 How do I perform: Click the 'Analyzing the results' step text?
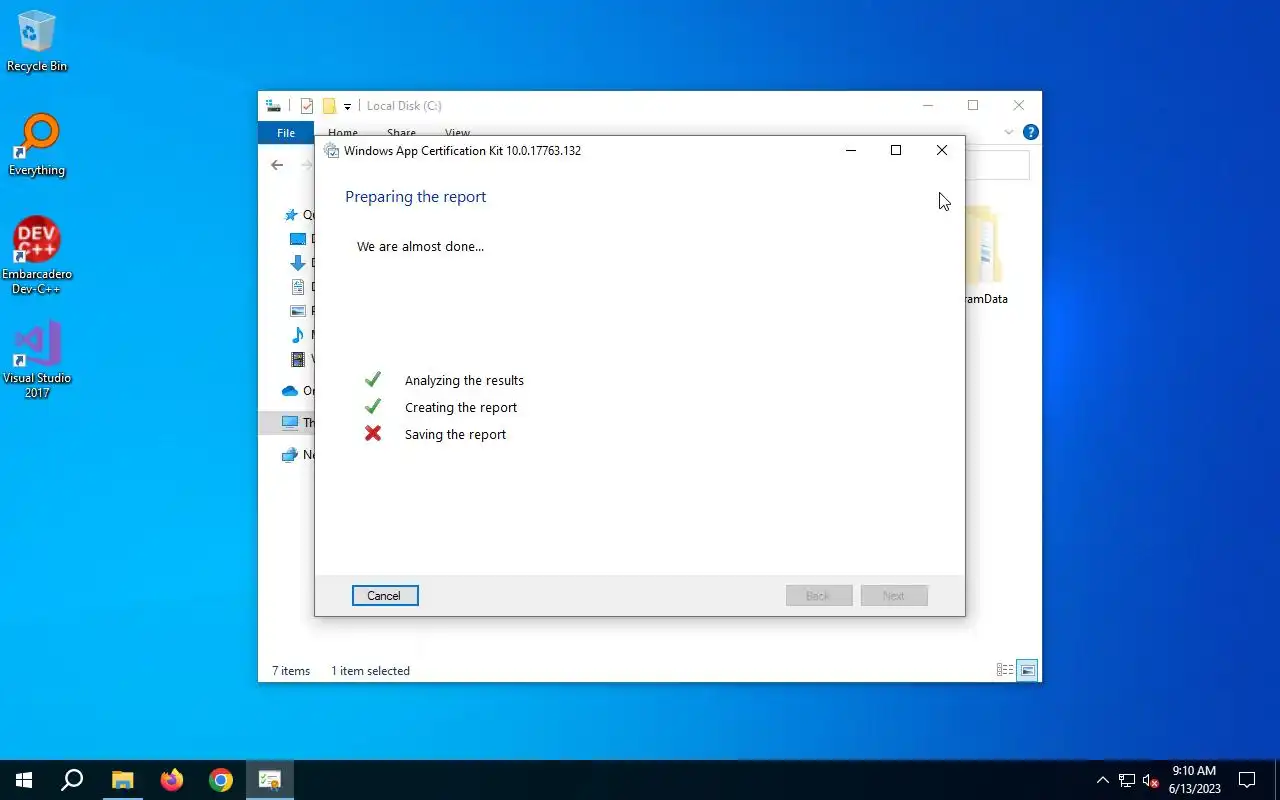point(464,380)
